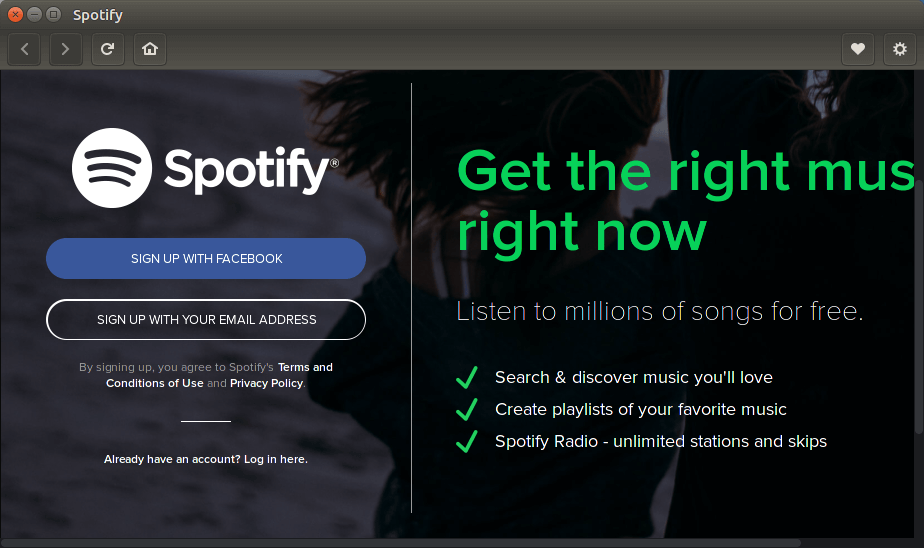The width and height of the screenshot is (924, 548).
Task: Choose Sign Up With Your Email Address
Action: pyautogui.click(x=206, y=320)
